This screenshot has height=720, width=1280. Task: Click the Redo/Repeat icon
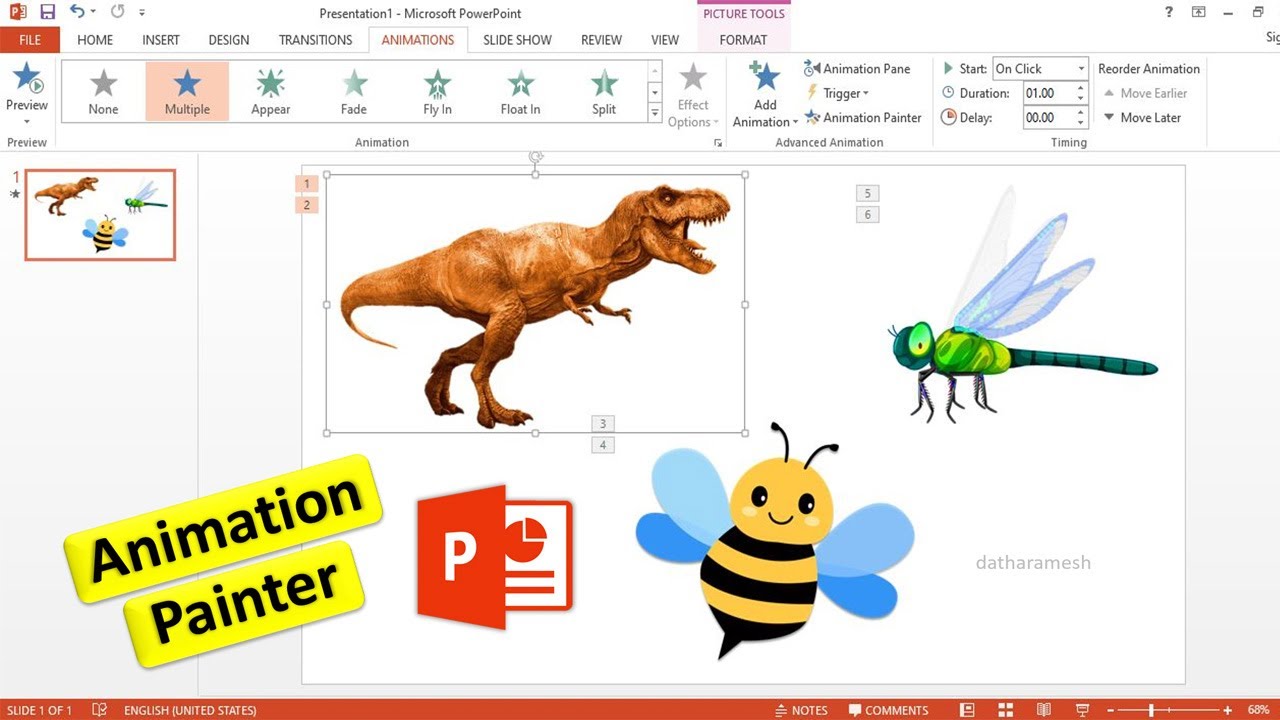(118, 13)
